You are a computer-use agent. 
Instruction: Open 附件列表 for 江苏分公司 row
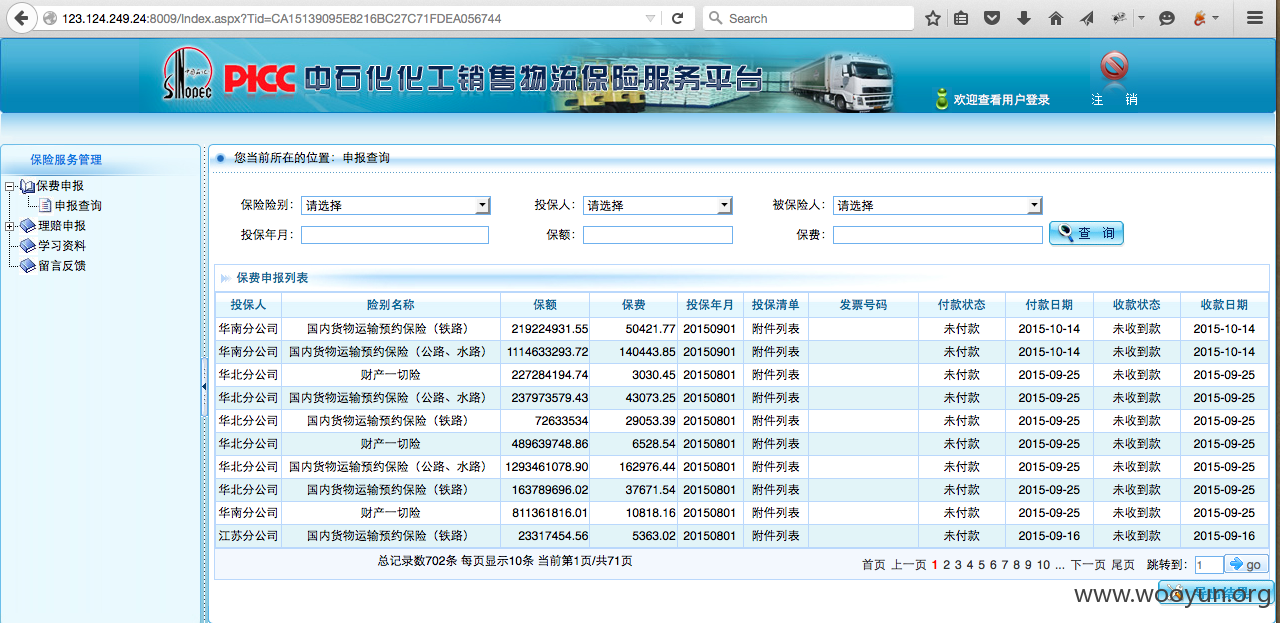point(776,536)
